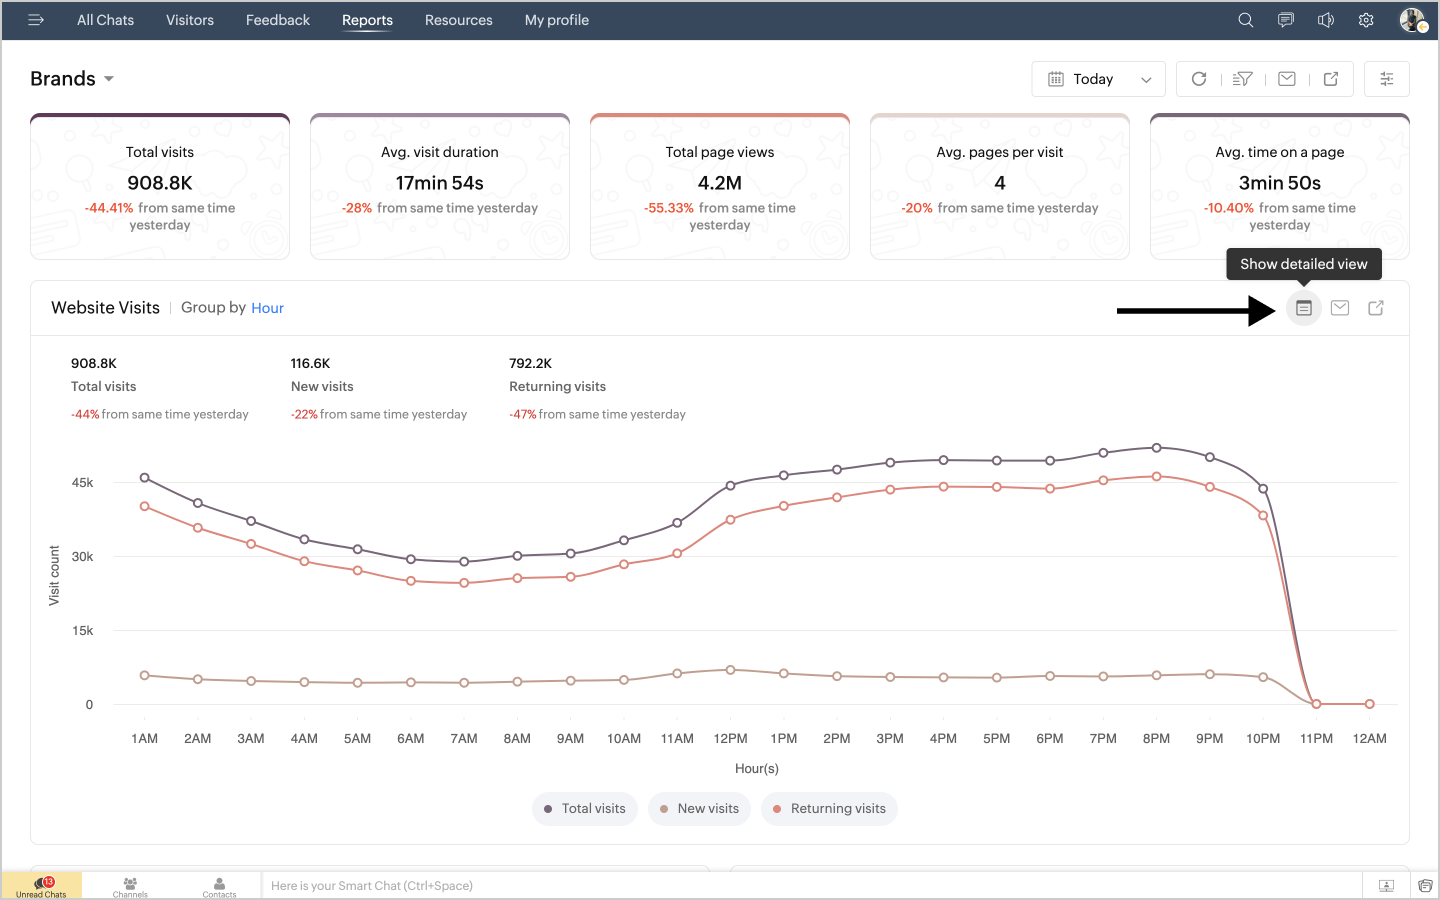
Task: Go to the Feedback tab
Action: [278, 20]
